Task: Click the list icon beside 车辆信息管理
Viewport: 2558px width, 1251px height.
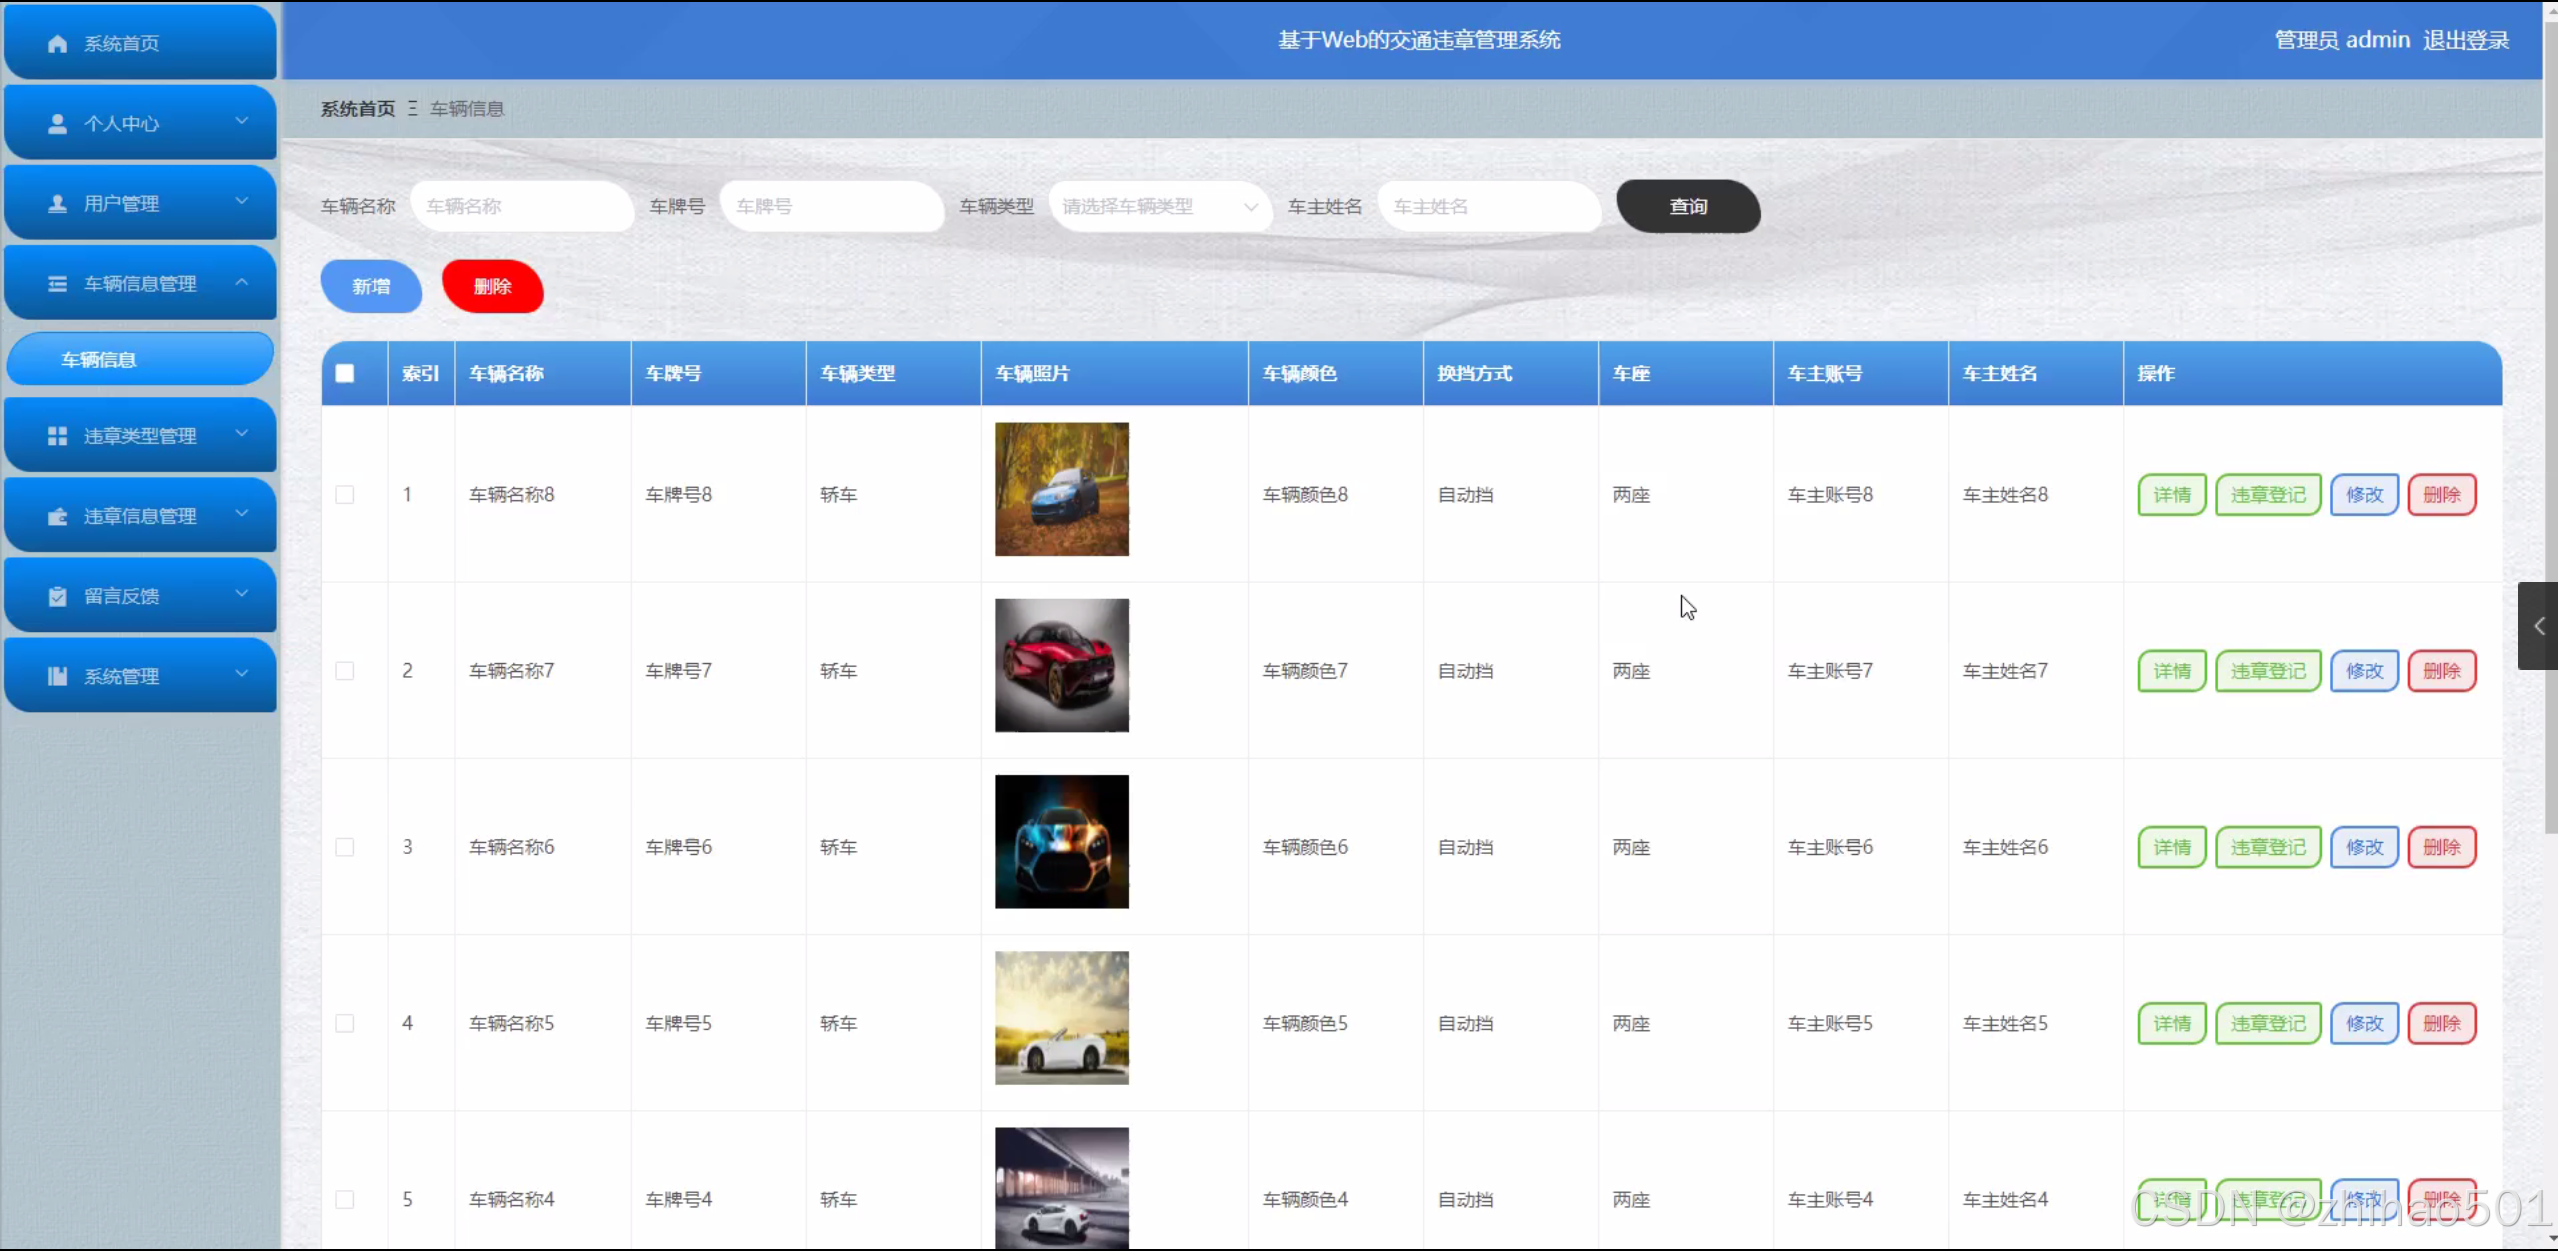Action: pos(57,284)
